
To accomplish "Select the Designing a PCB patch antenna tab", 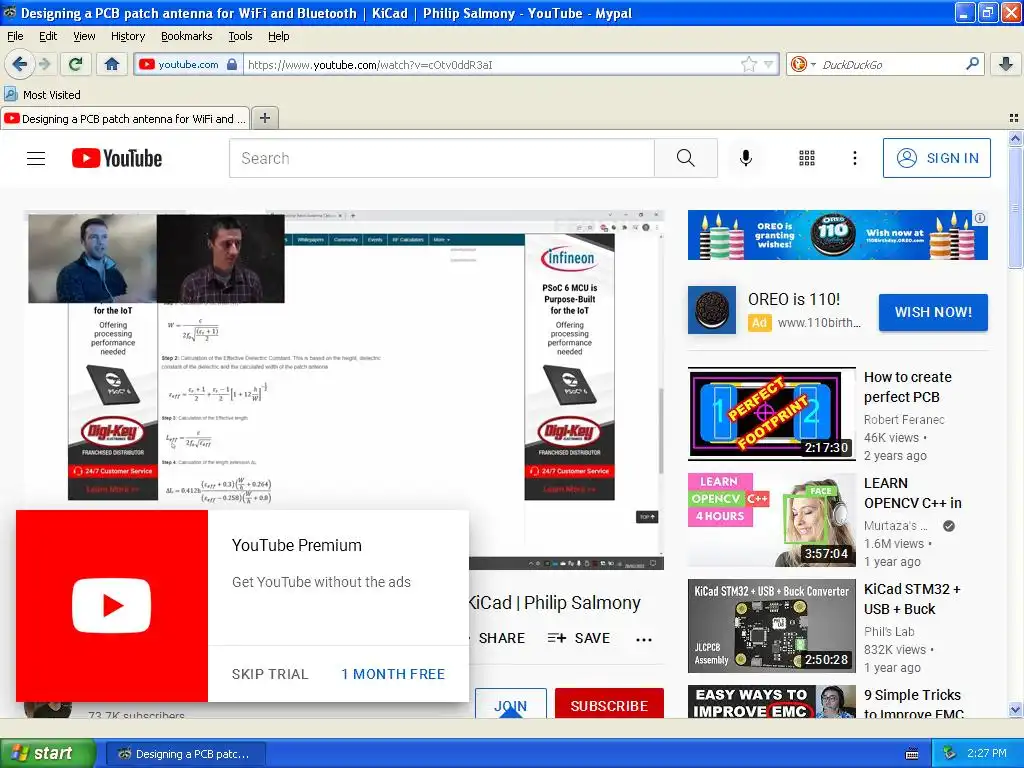I will coord(125,118).
